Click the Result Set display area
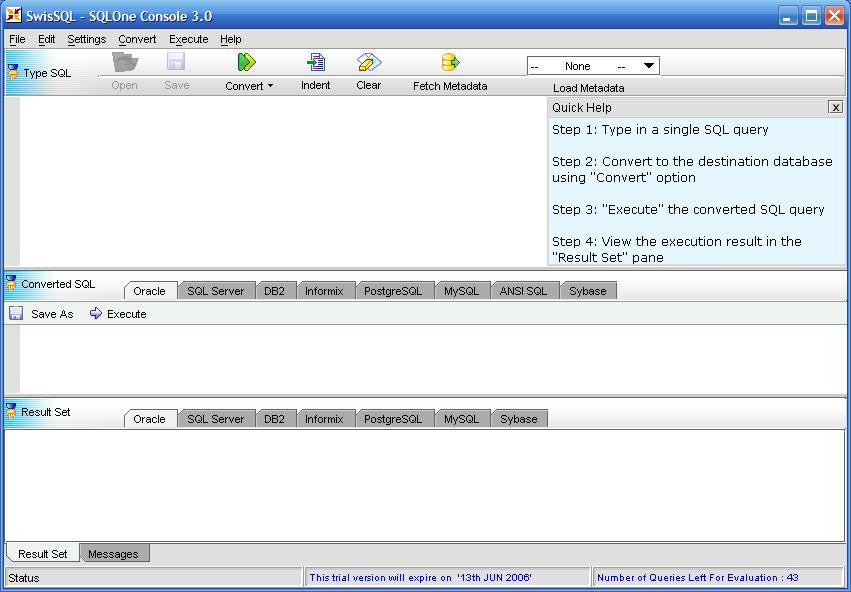 click(425, 485)
